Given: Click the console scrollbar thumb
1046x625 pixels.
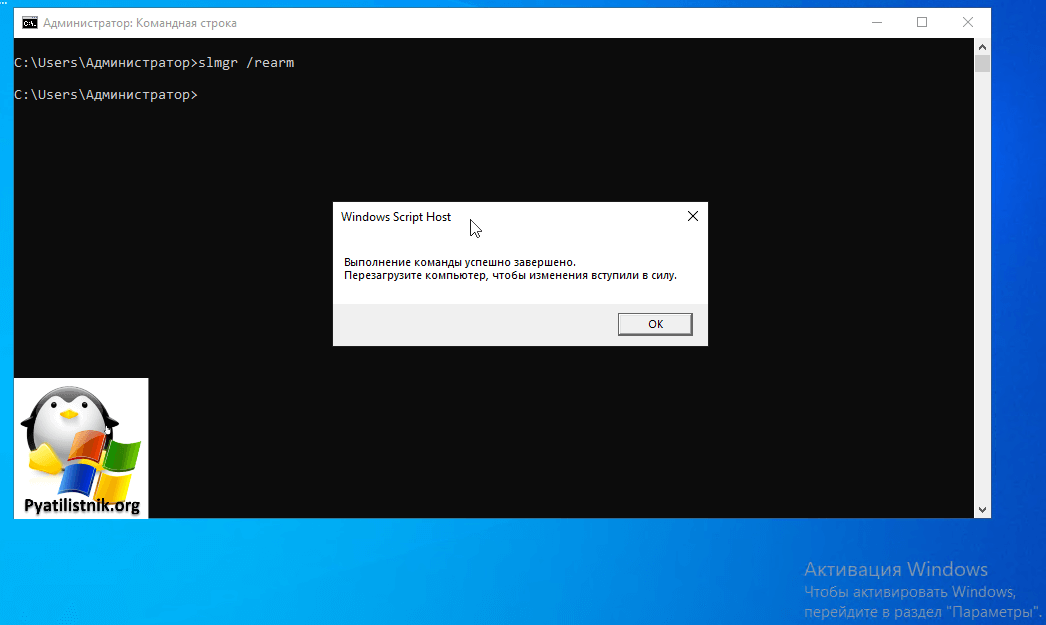Looking at the screenshot, I should 982,63.
